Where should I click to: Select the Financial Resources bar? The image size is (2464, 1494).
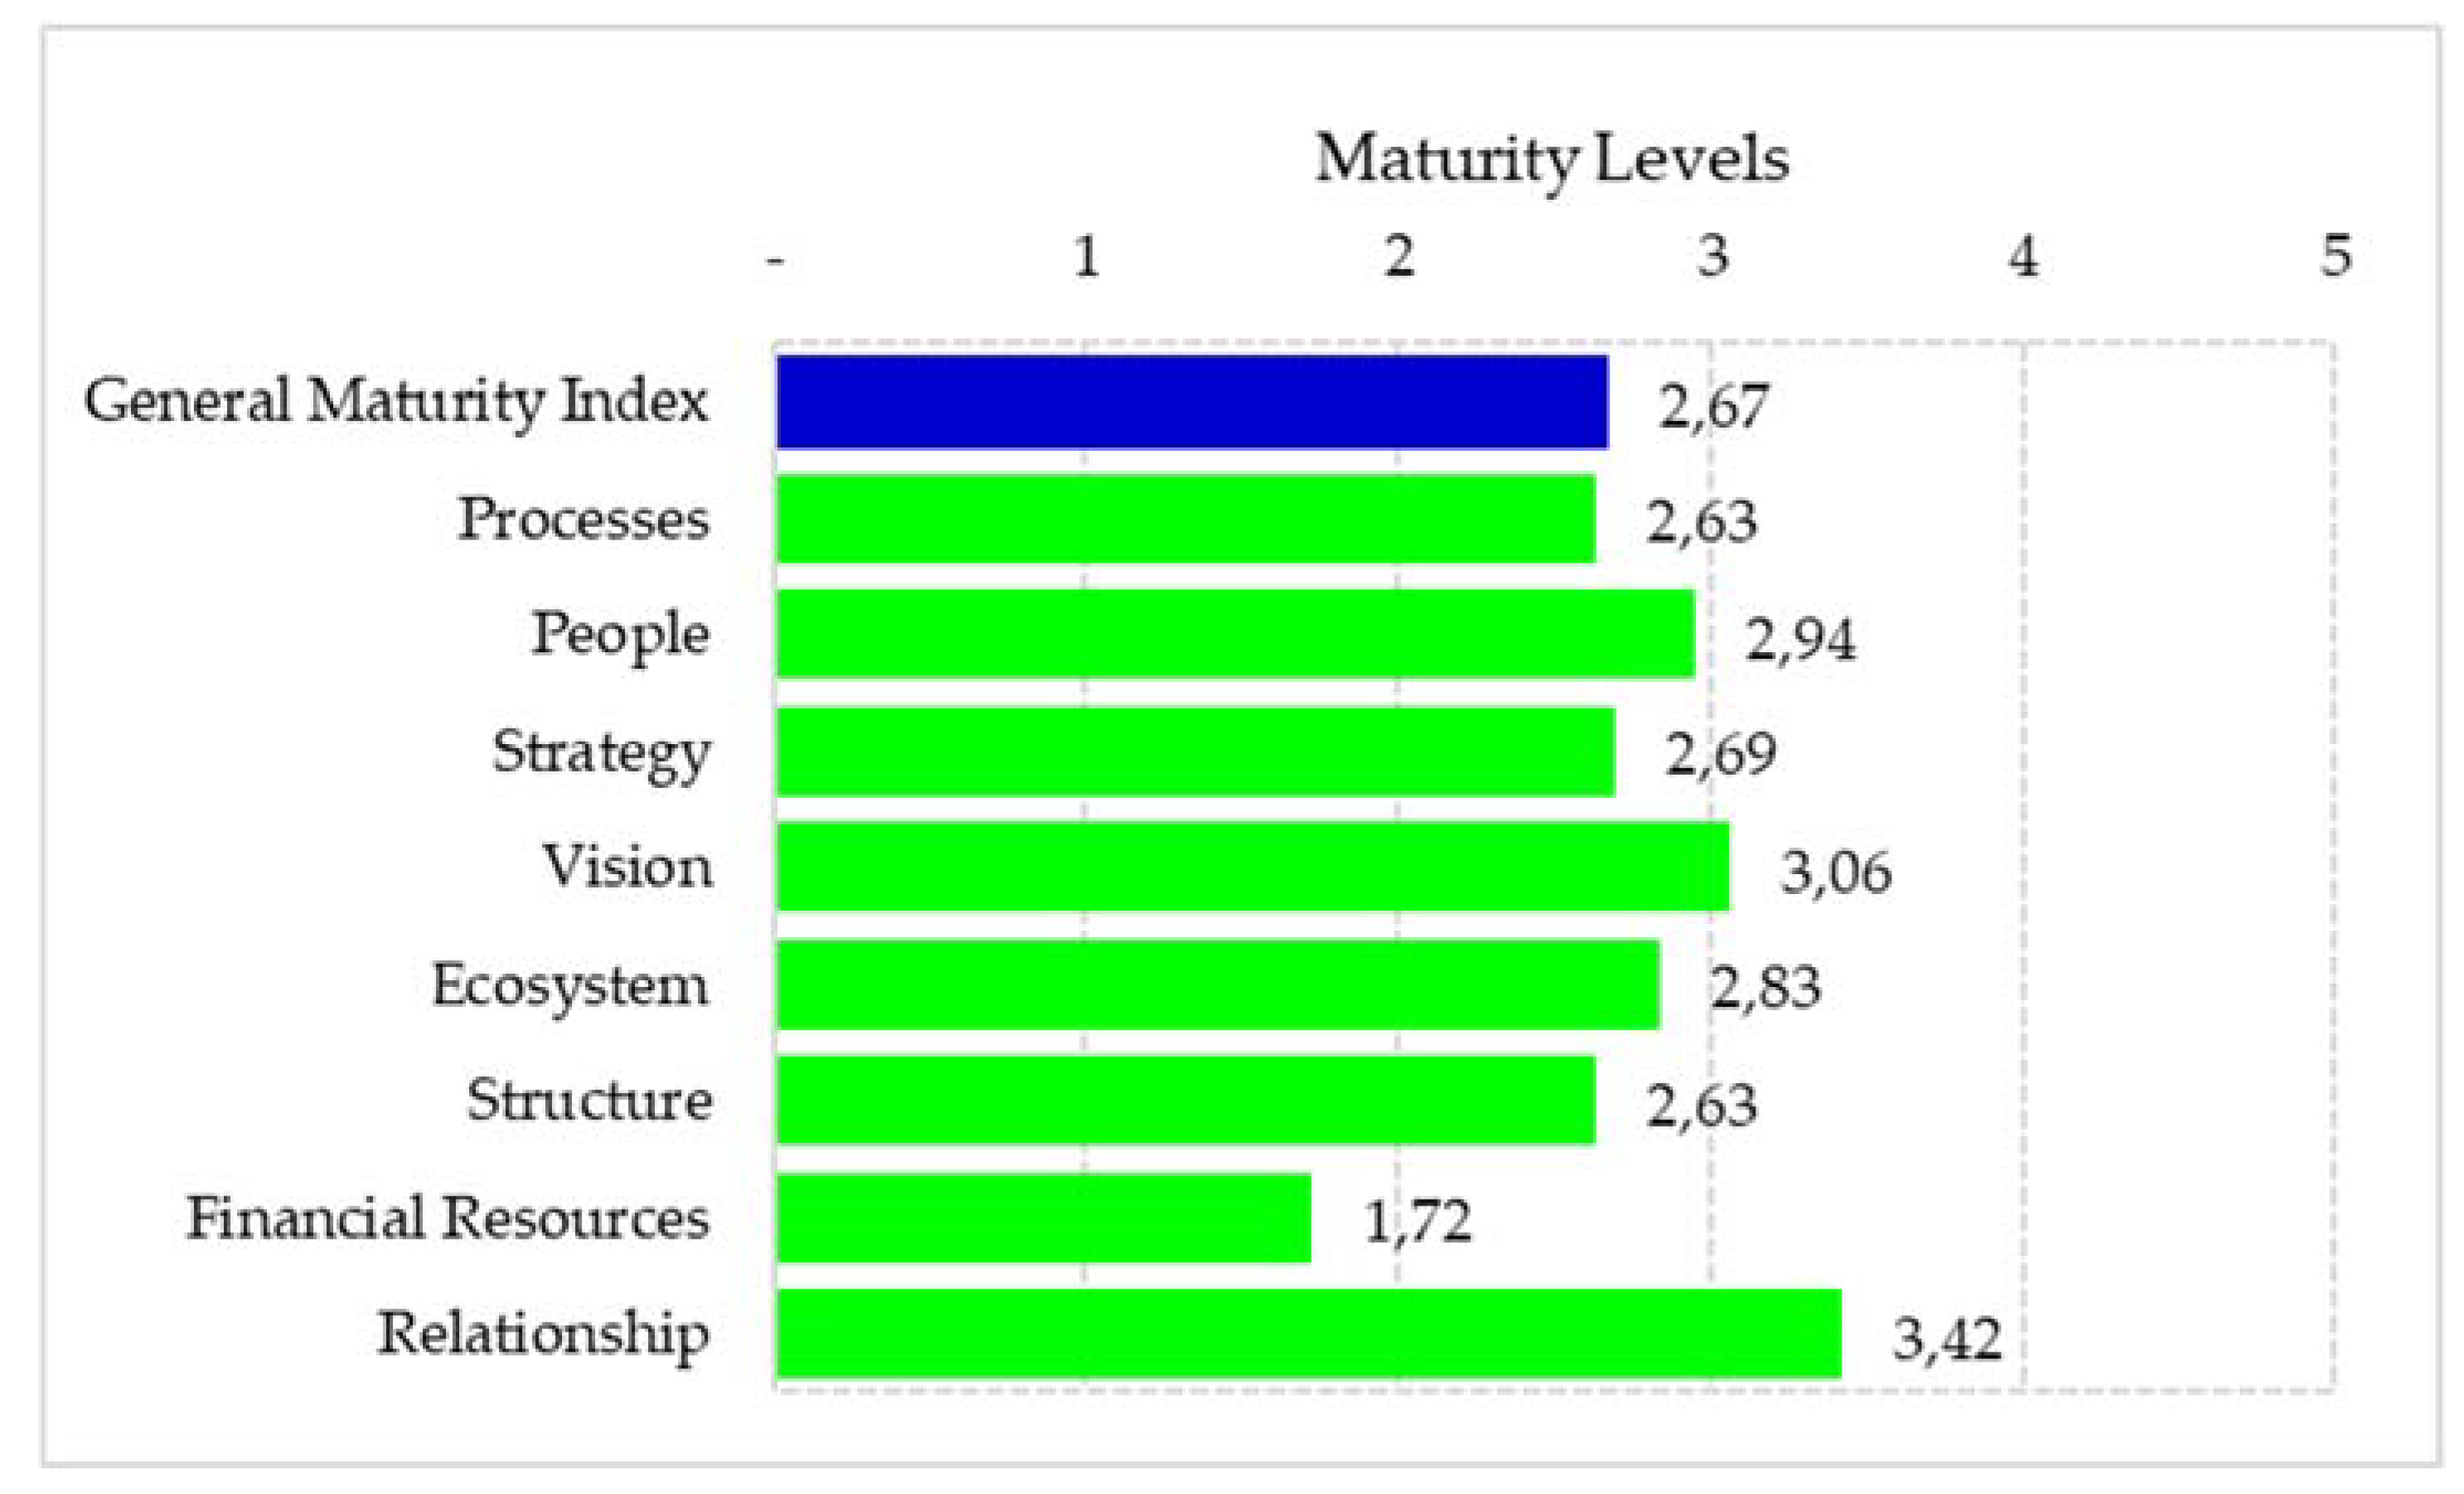click(x=1043, y=1218)
